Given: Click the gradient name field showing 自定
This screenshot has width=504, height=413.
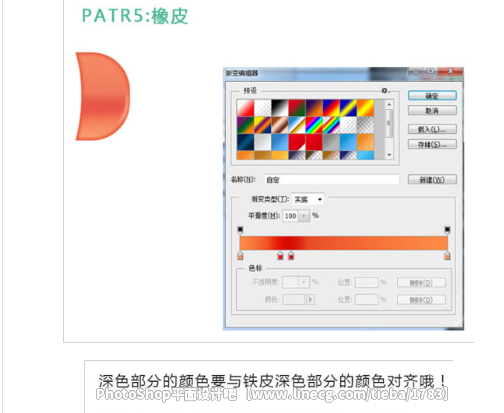Looking at the screenshot, I should pyautogui.click(x=332, y=180).
